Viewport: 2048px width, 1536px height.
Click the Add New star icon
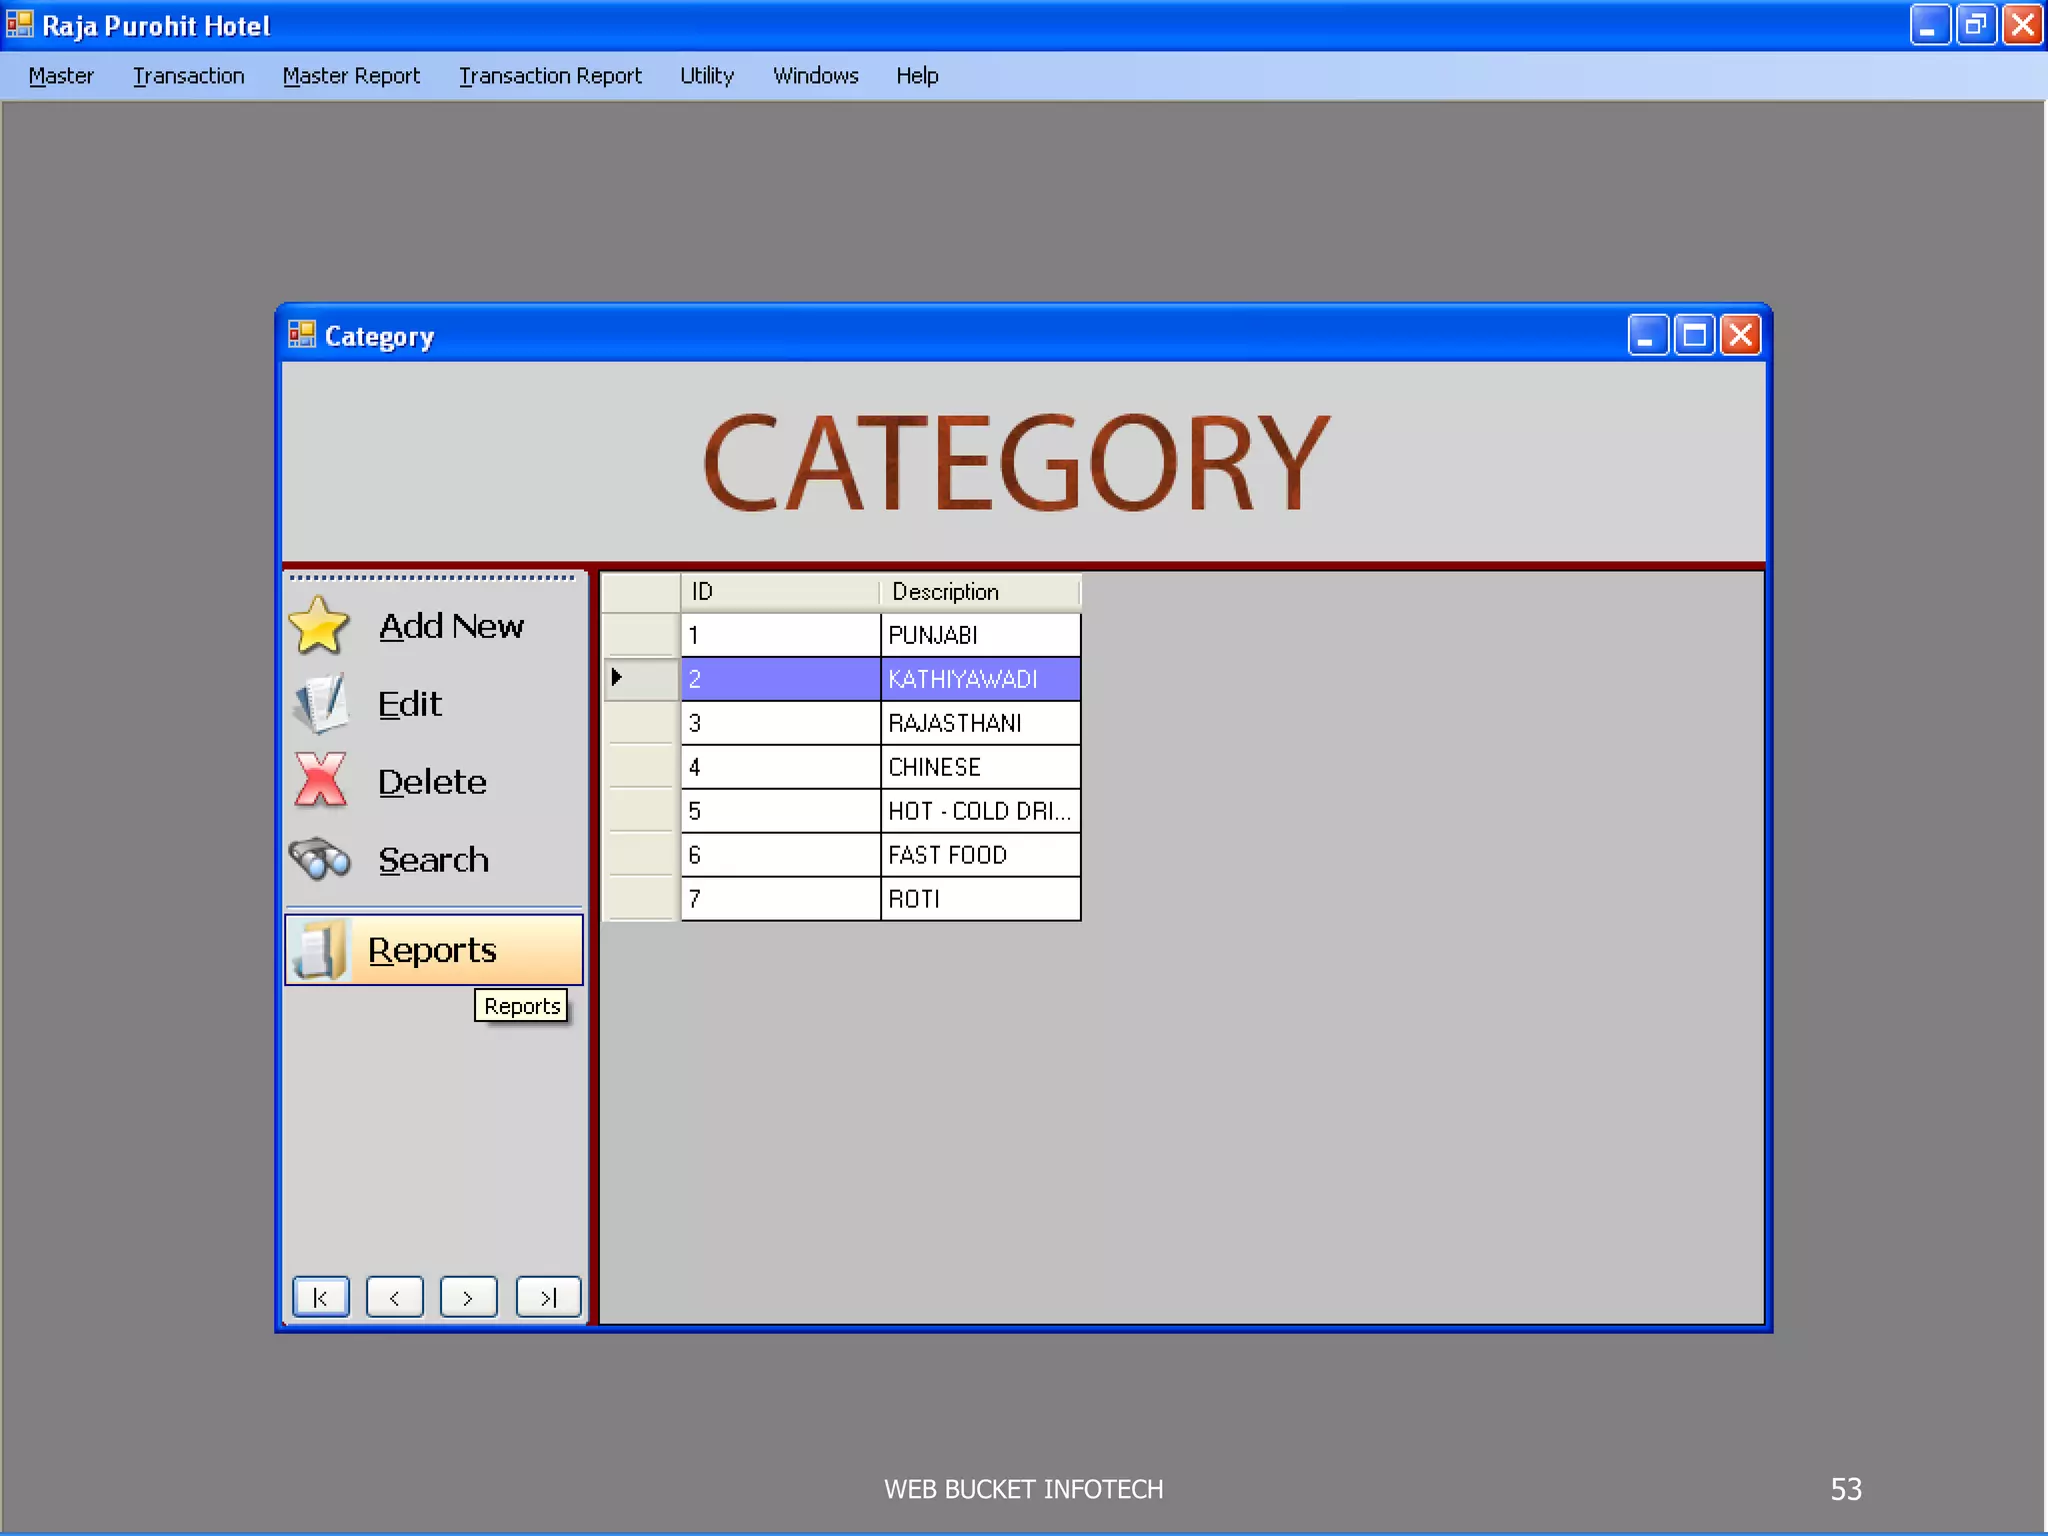319,625
